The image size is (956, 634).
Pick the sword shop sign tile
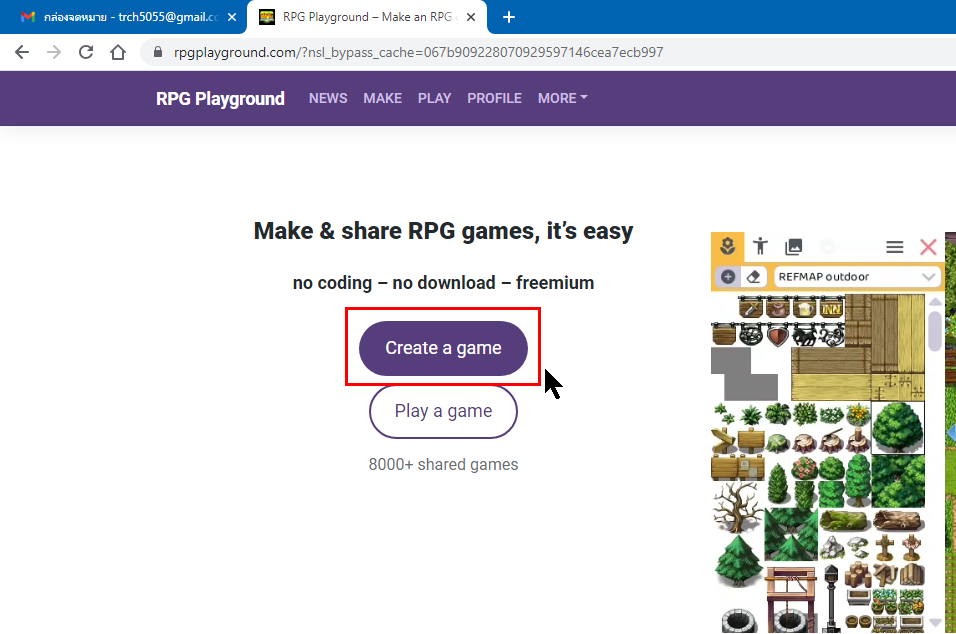tap(751, 307)
